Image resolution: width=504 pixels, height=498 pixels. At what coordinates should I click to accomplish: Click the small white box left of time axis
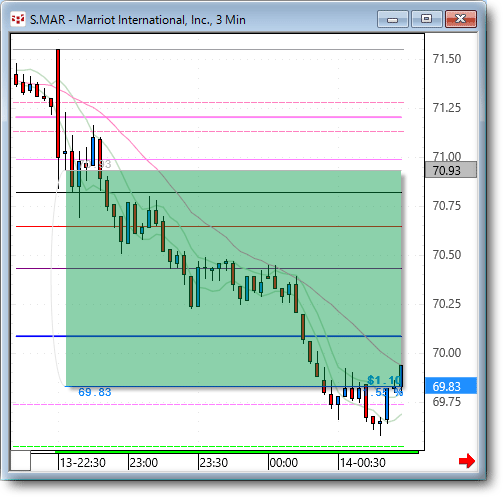tap(21, 461)
